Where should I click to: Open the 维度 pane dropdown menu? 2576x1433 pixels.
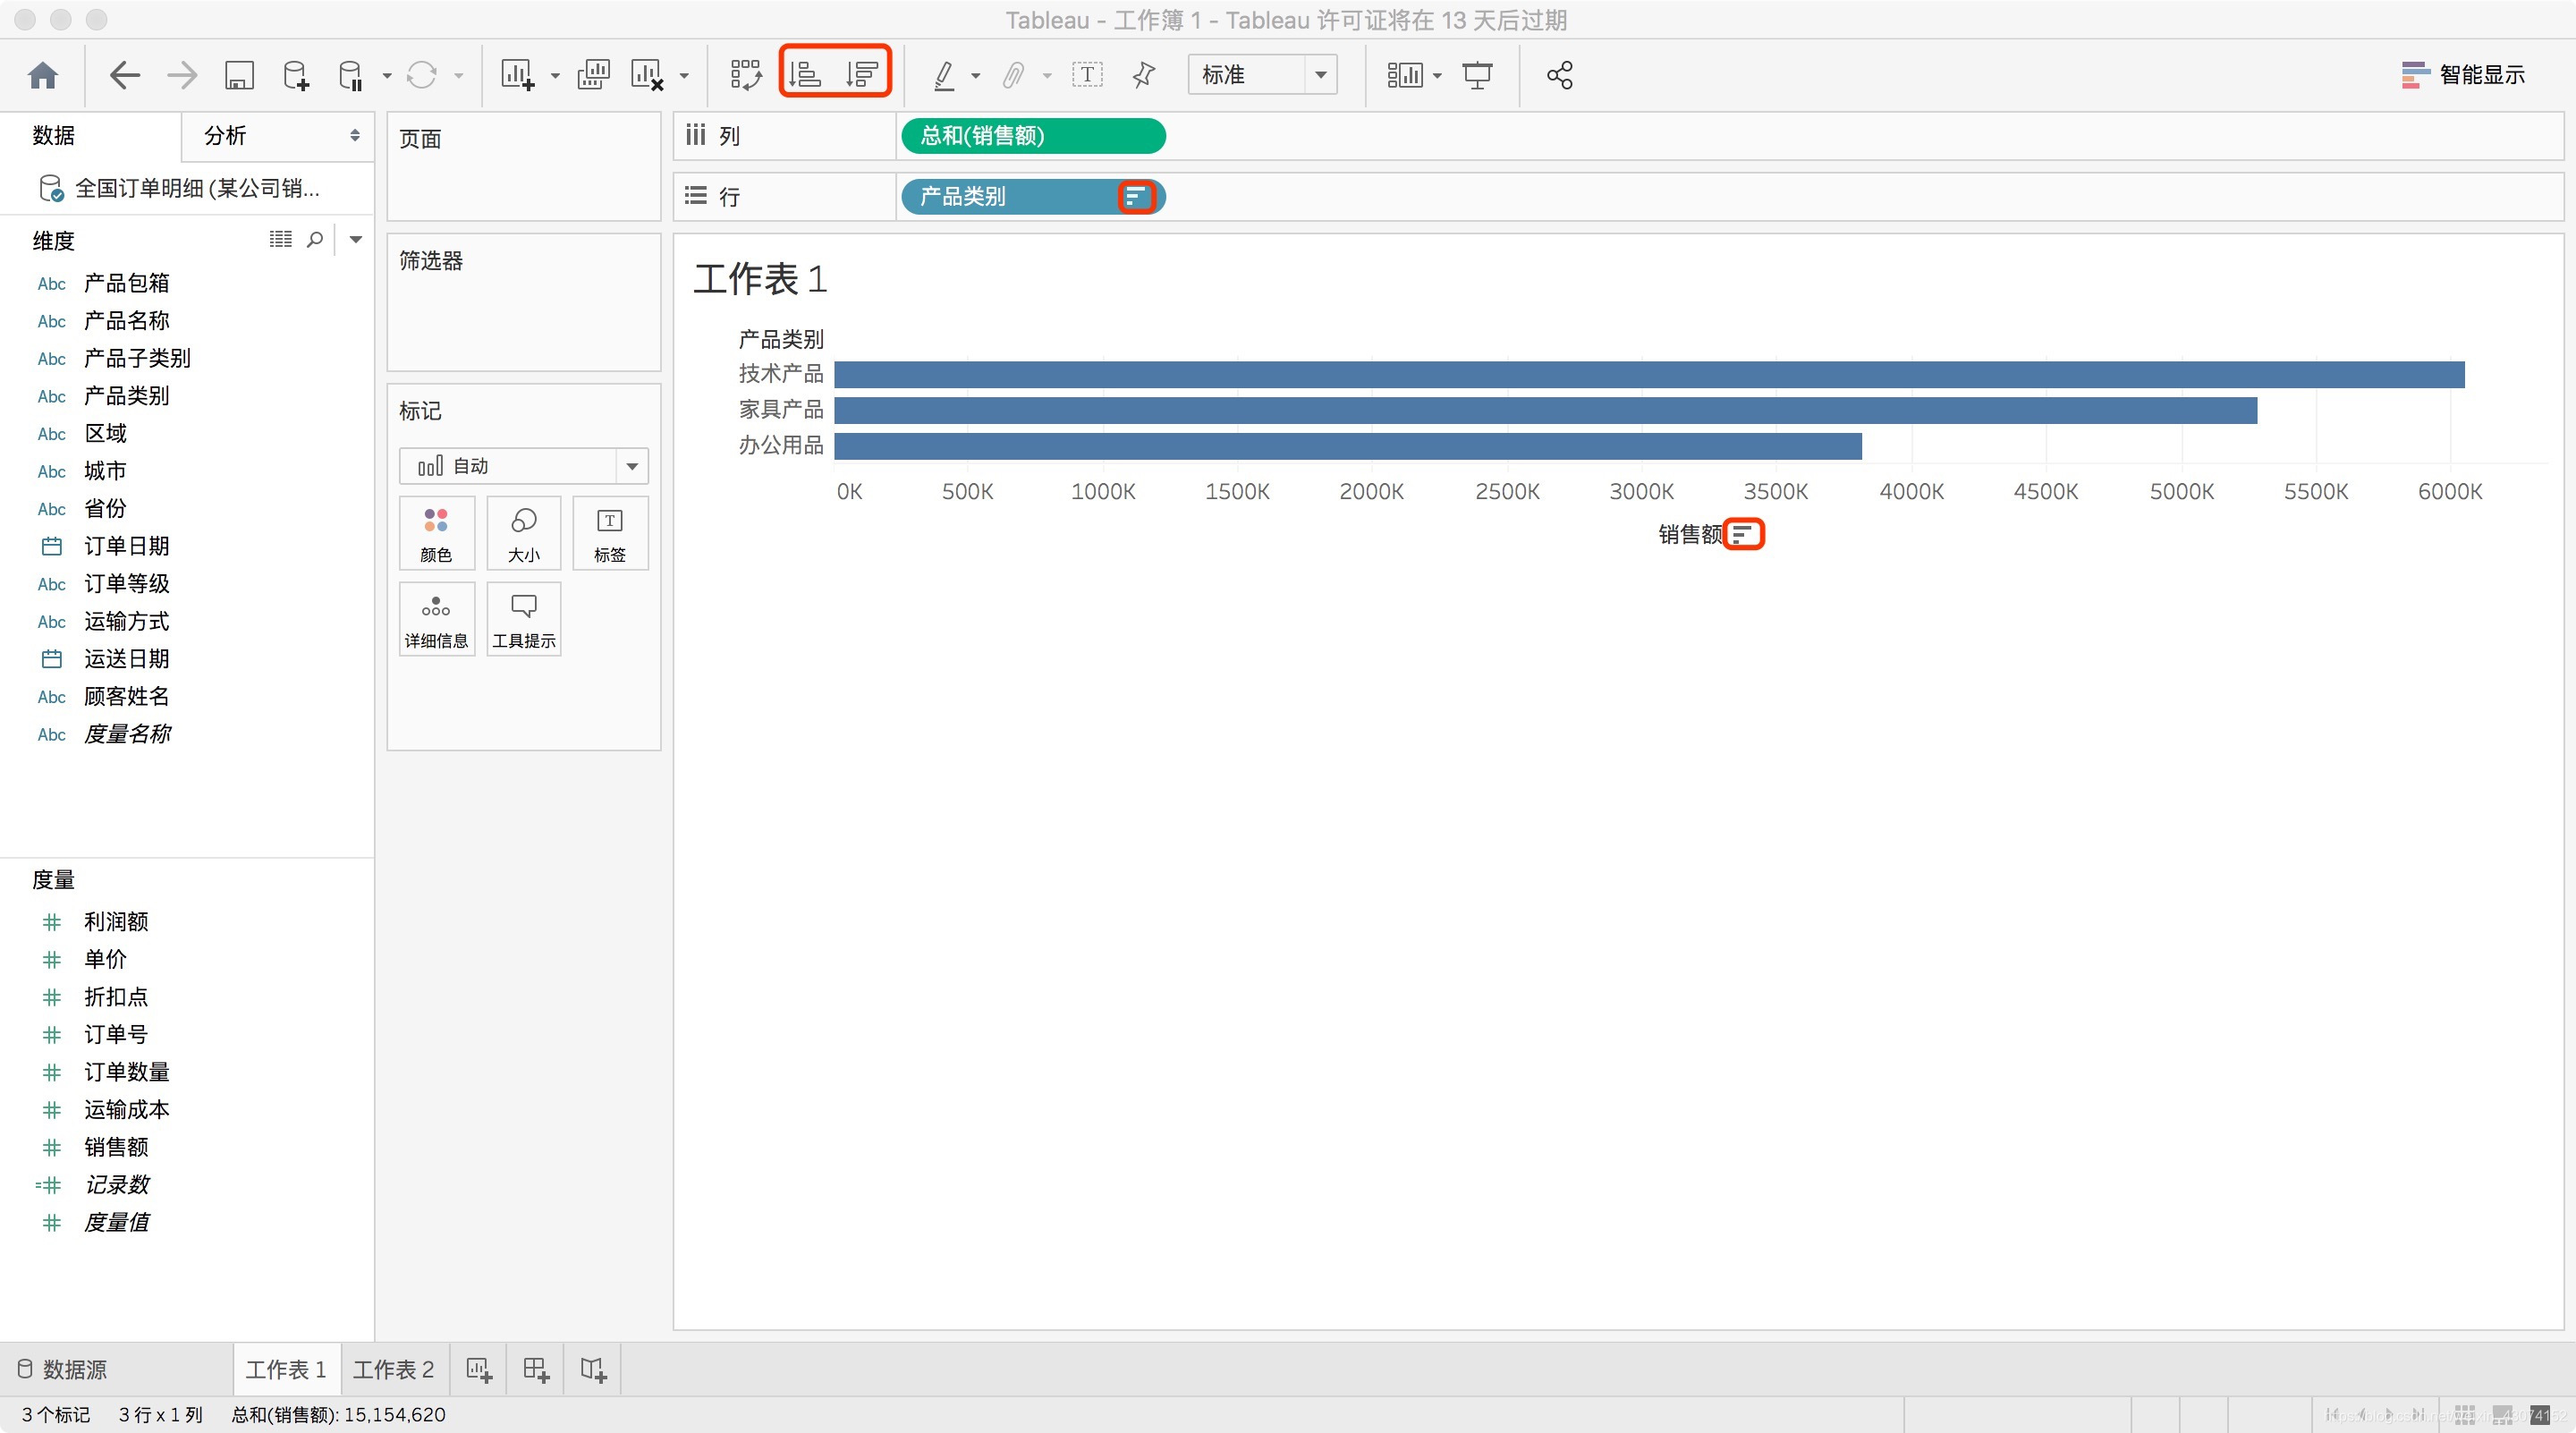point(356,239)
